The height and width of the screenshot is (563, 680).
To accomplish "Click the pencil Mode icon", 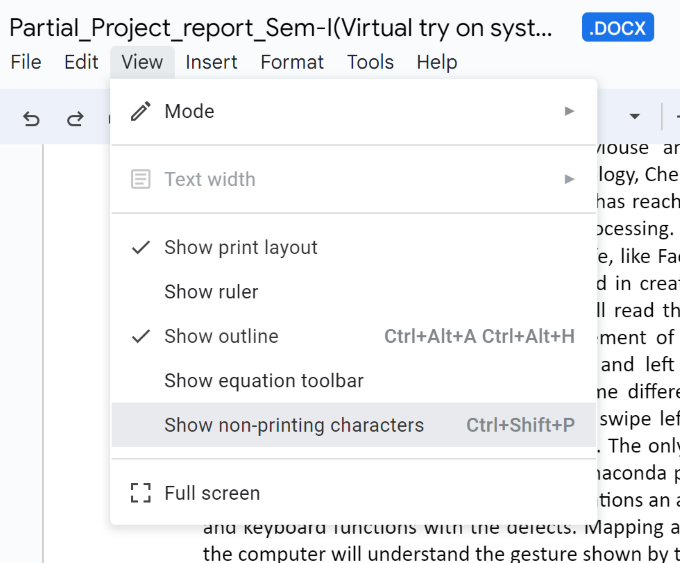I will pos(141,111).
